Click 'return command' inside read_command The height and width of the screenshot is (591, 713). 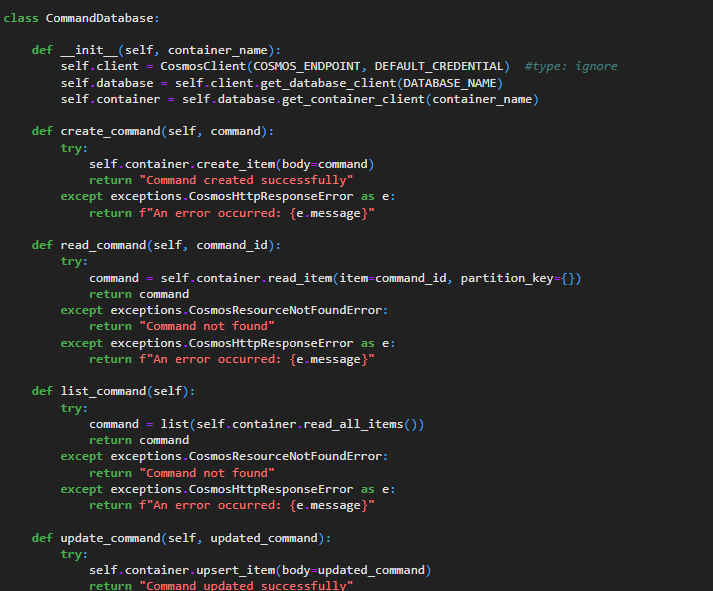pyautogui.click(x=139, y=295)
